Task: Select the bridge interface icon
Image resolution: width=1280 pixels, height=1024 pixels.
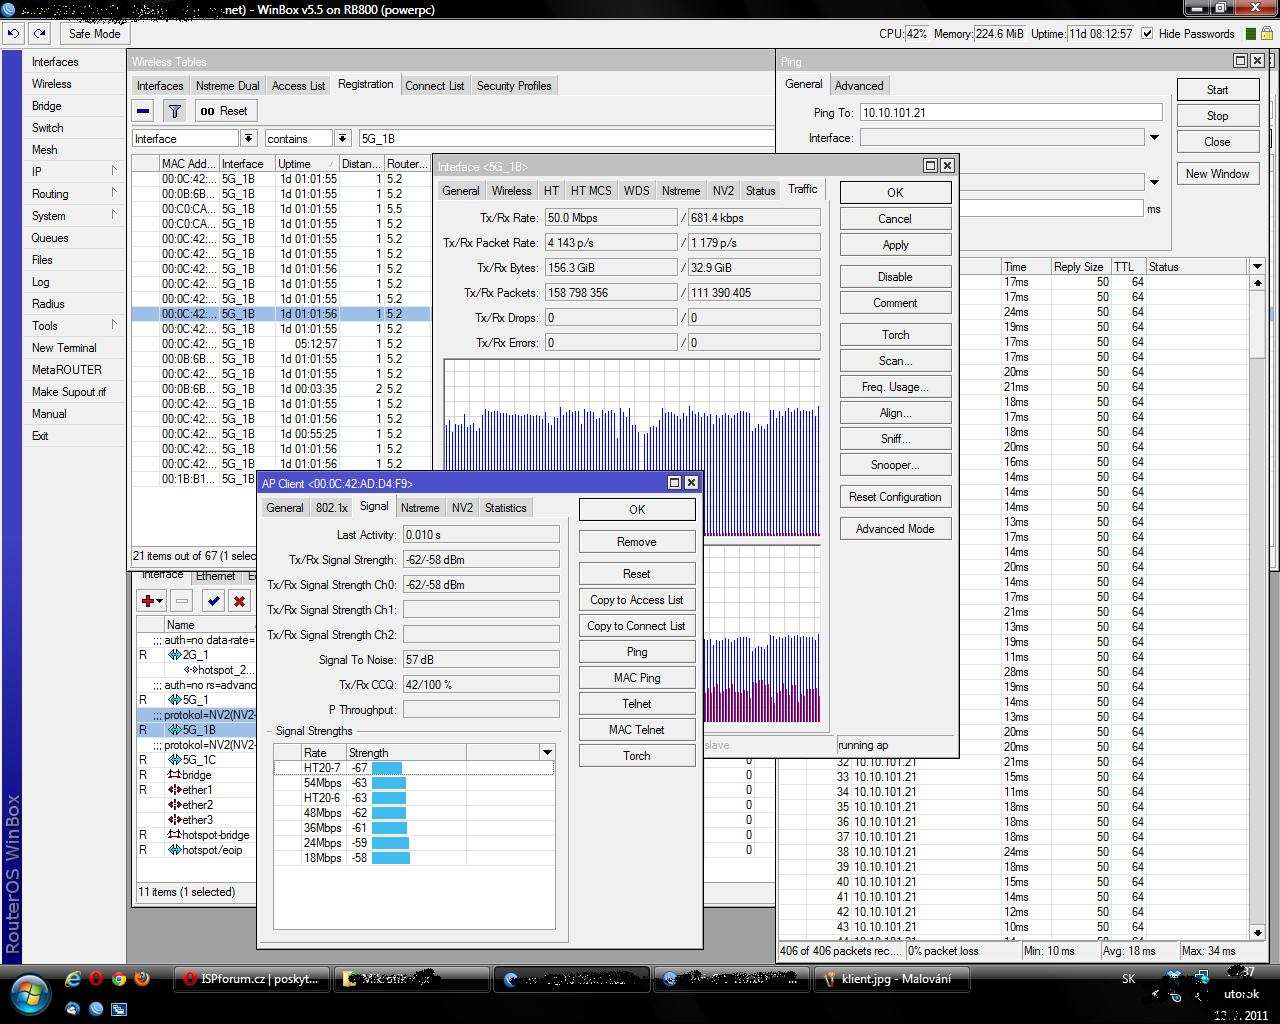Action: 174,775
